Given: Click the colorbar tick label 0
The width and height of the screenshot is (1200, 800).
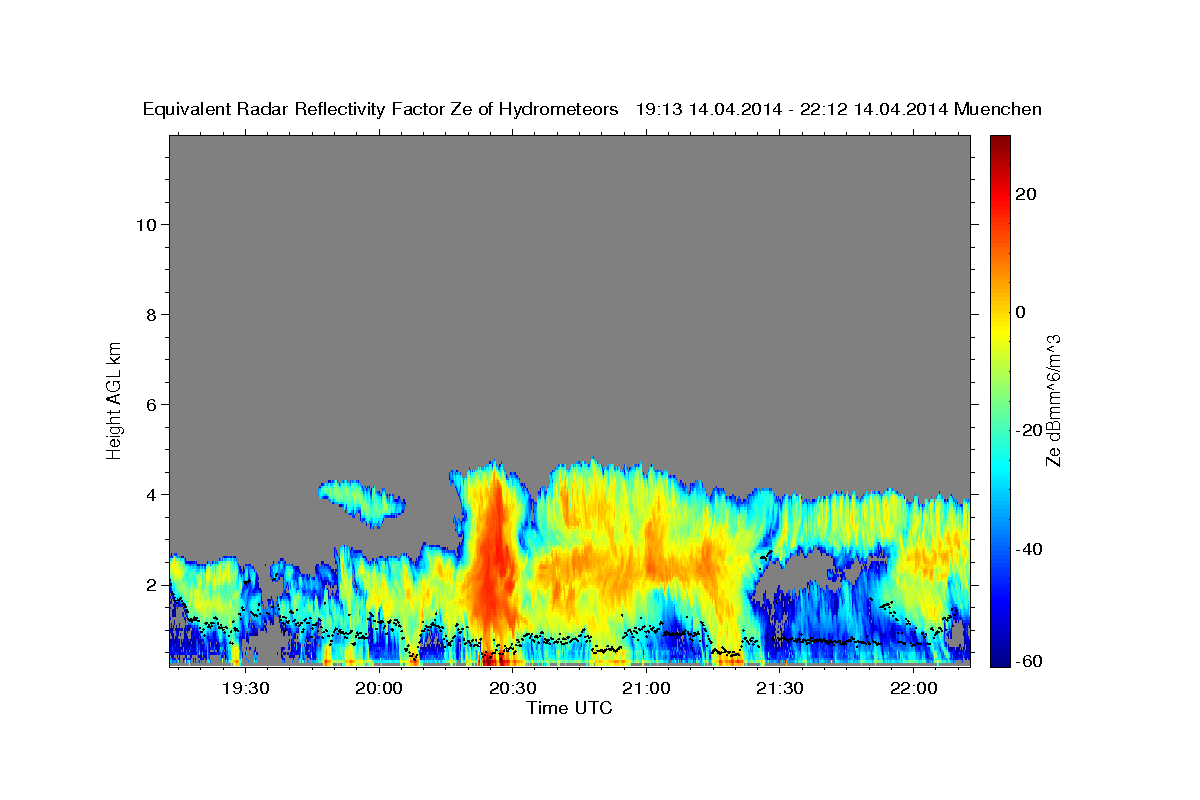Looking at the screenshot, I should [x=1020, y=312].
